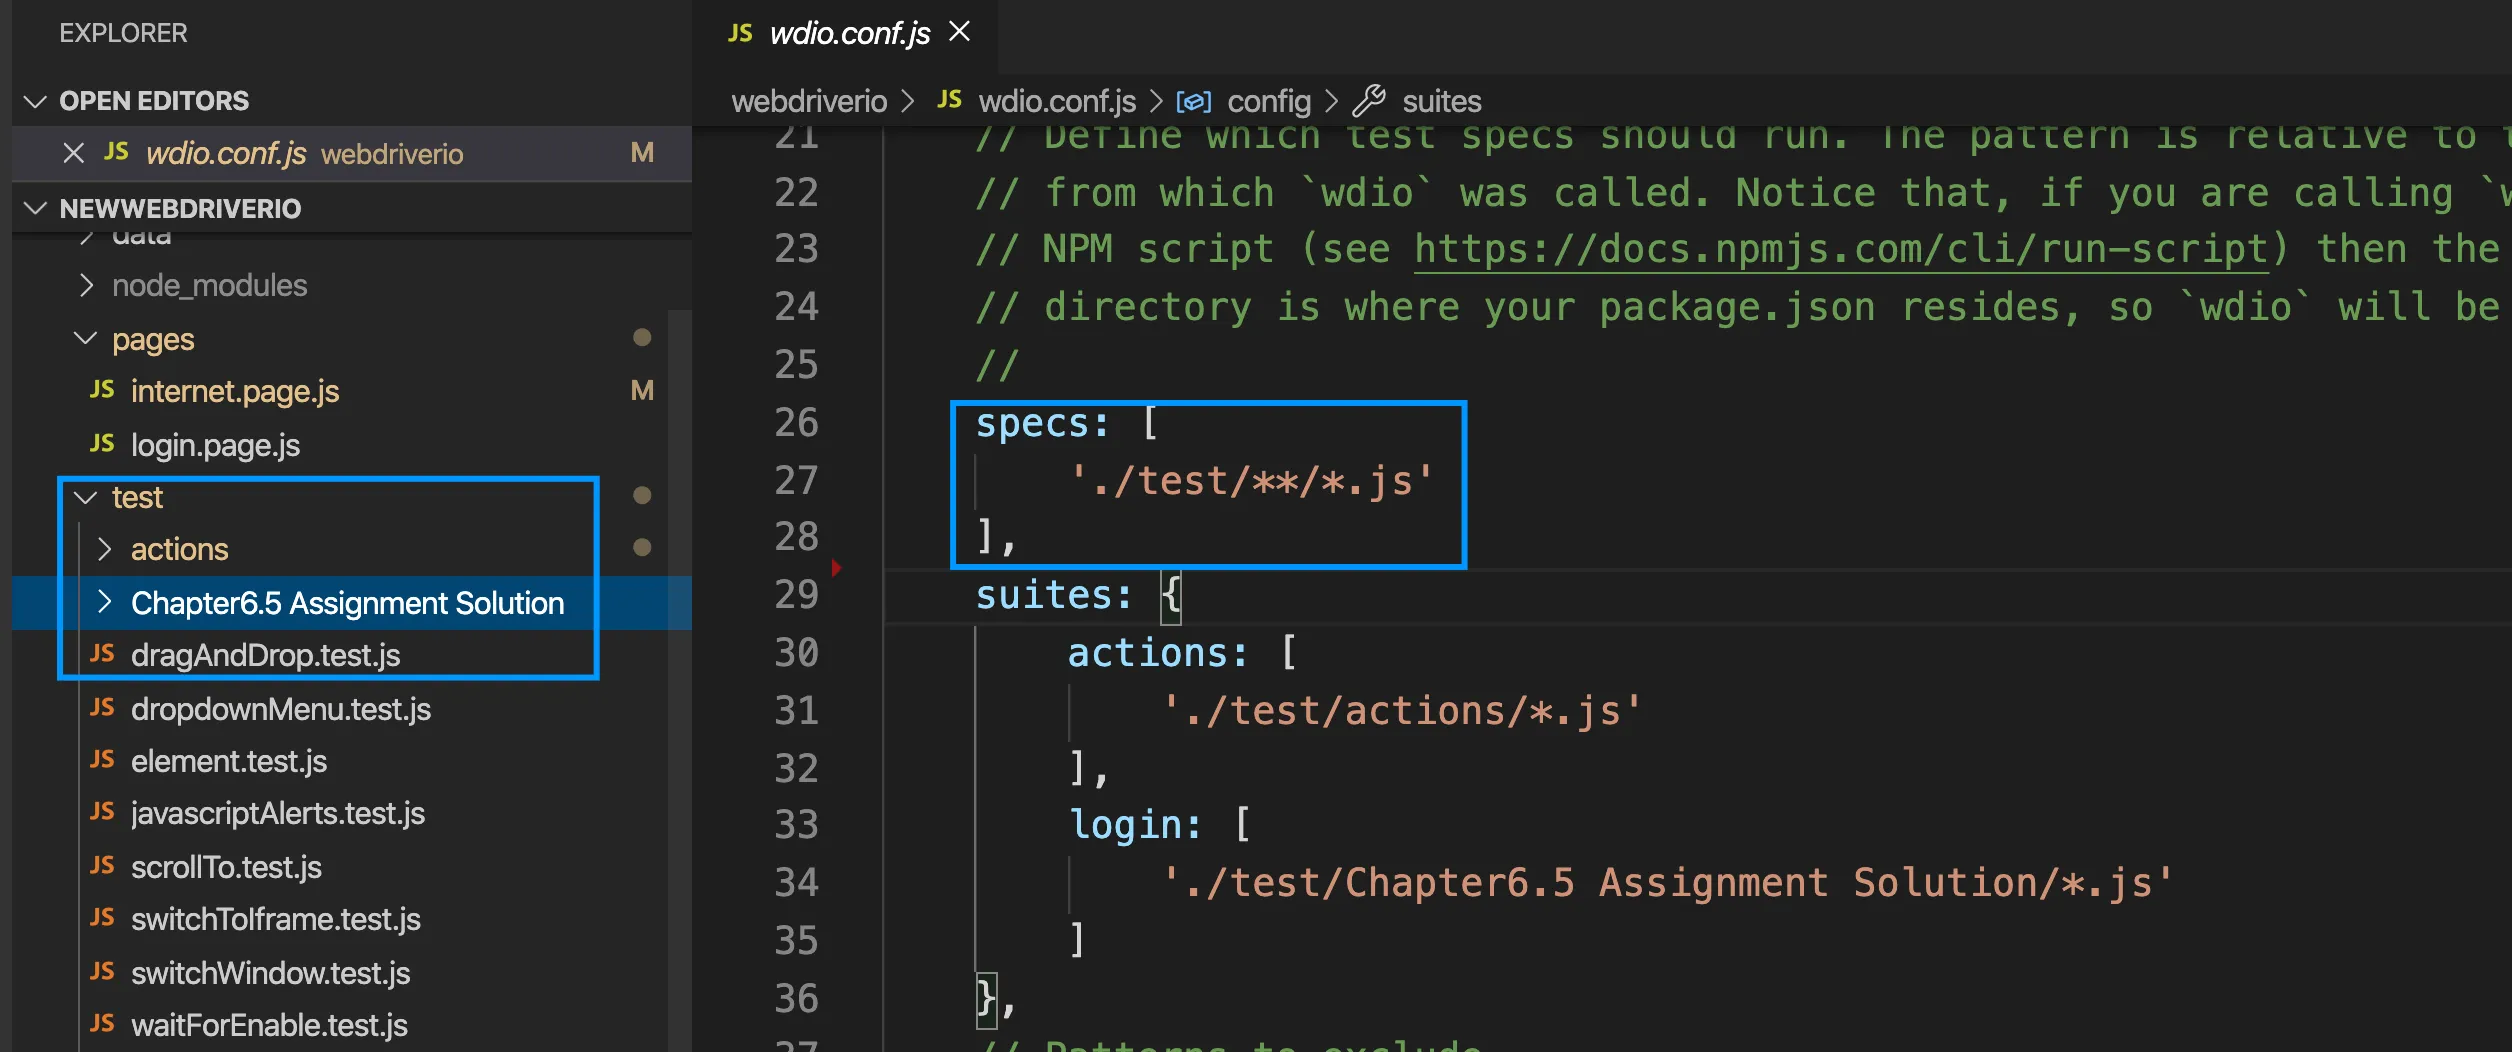
Task: Close the wdio.conf.js editor tab
Action: click(x=960, y=32)
